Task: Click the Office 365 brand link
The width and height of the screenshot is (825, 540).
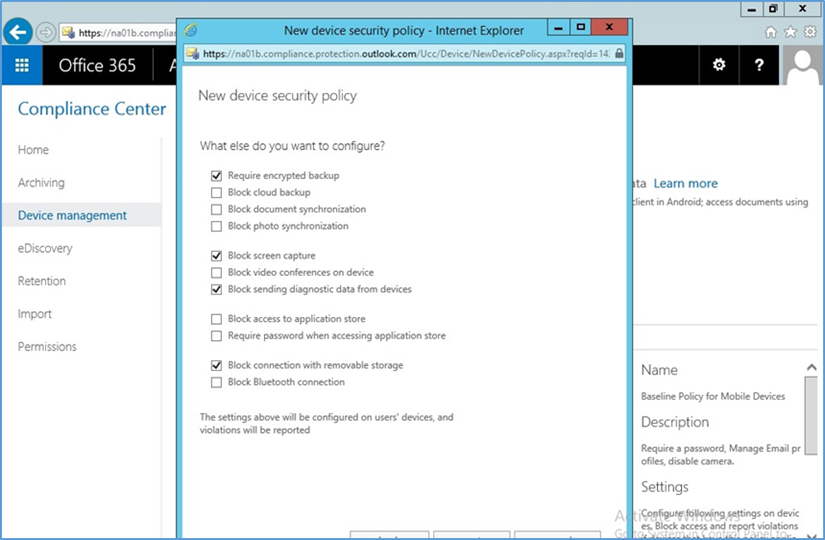Action: pyautogui.click(x=97, y=65)
